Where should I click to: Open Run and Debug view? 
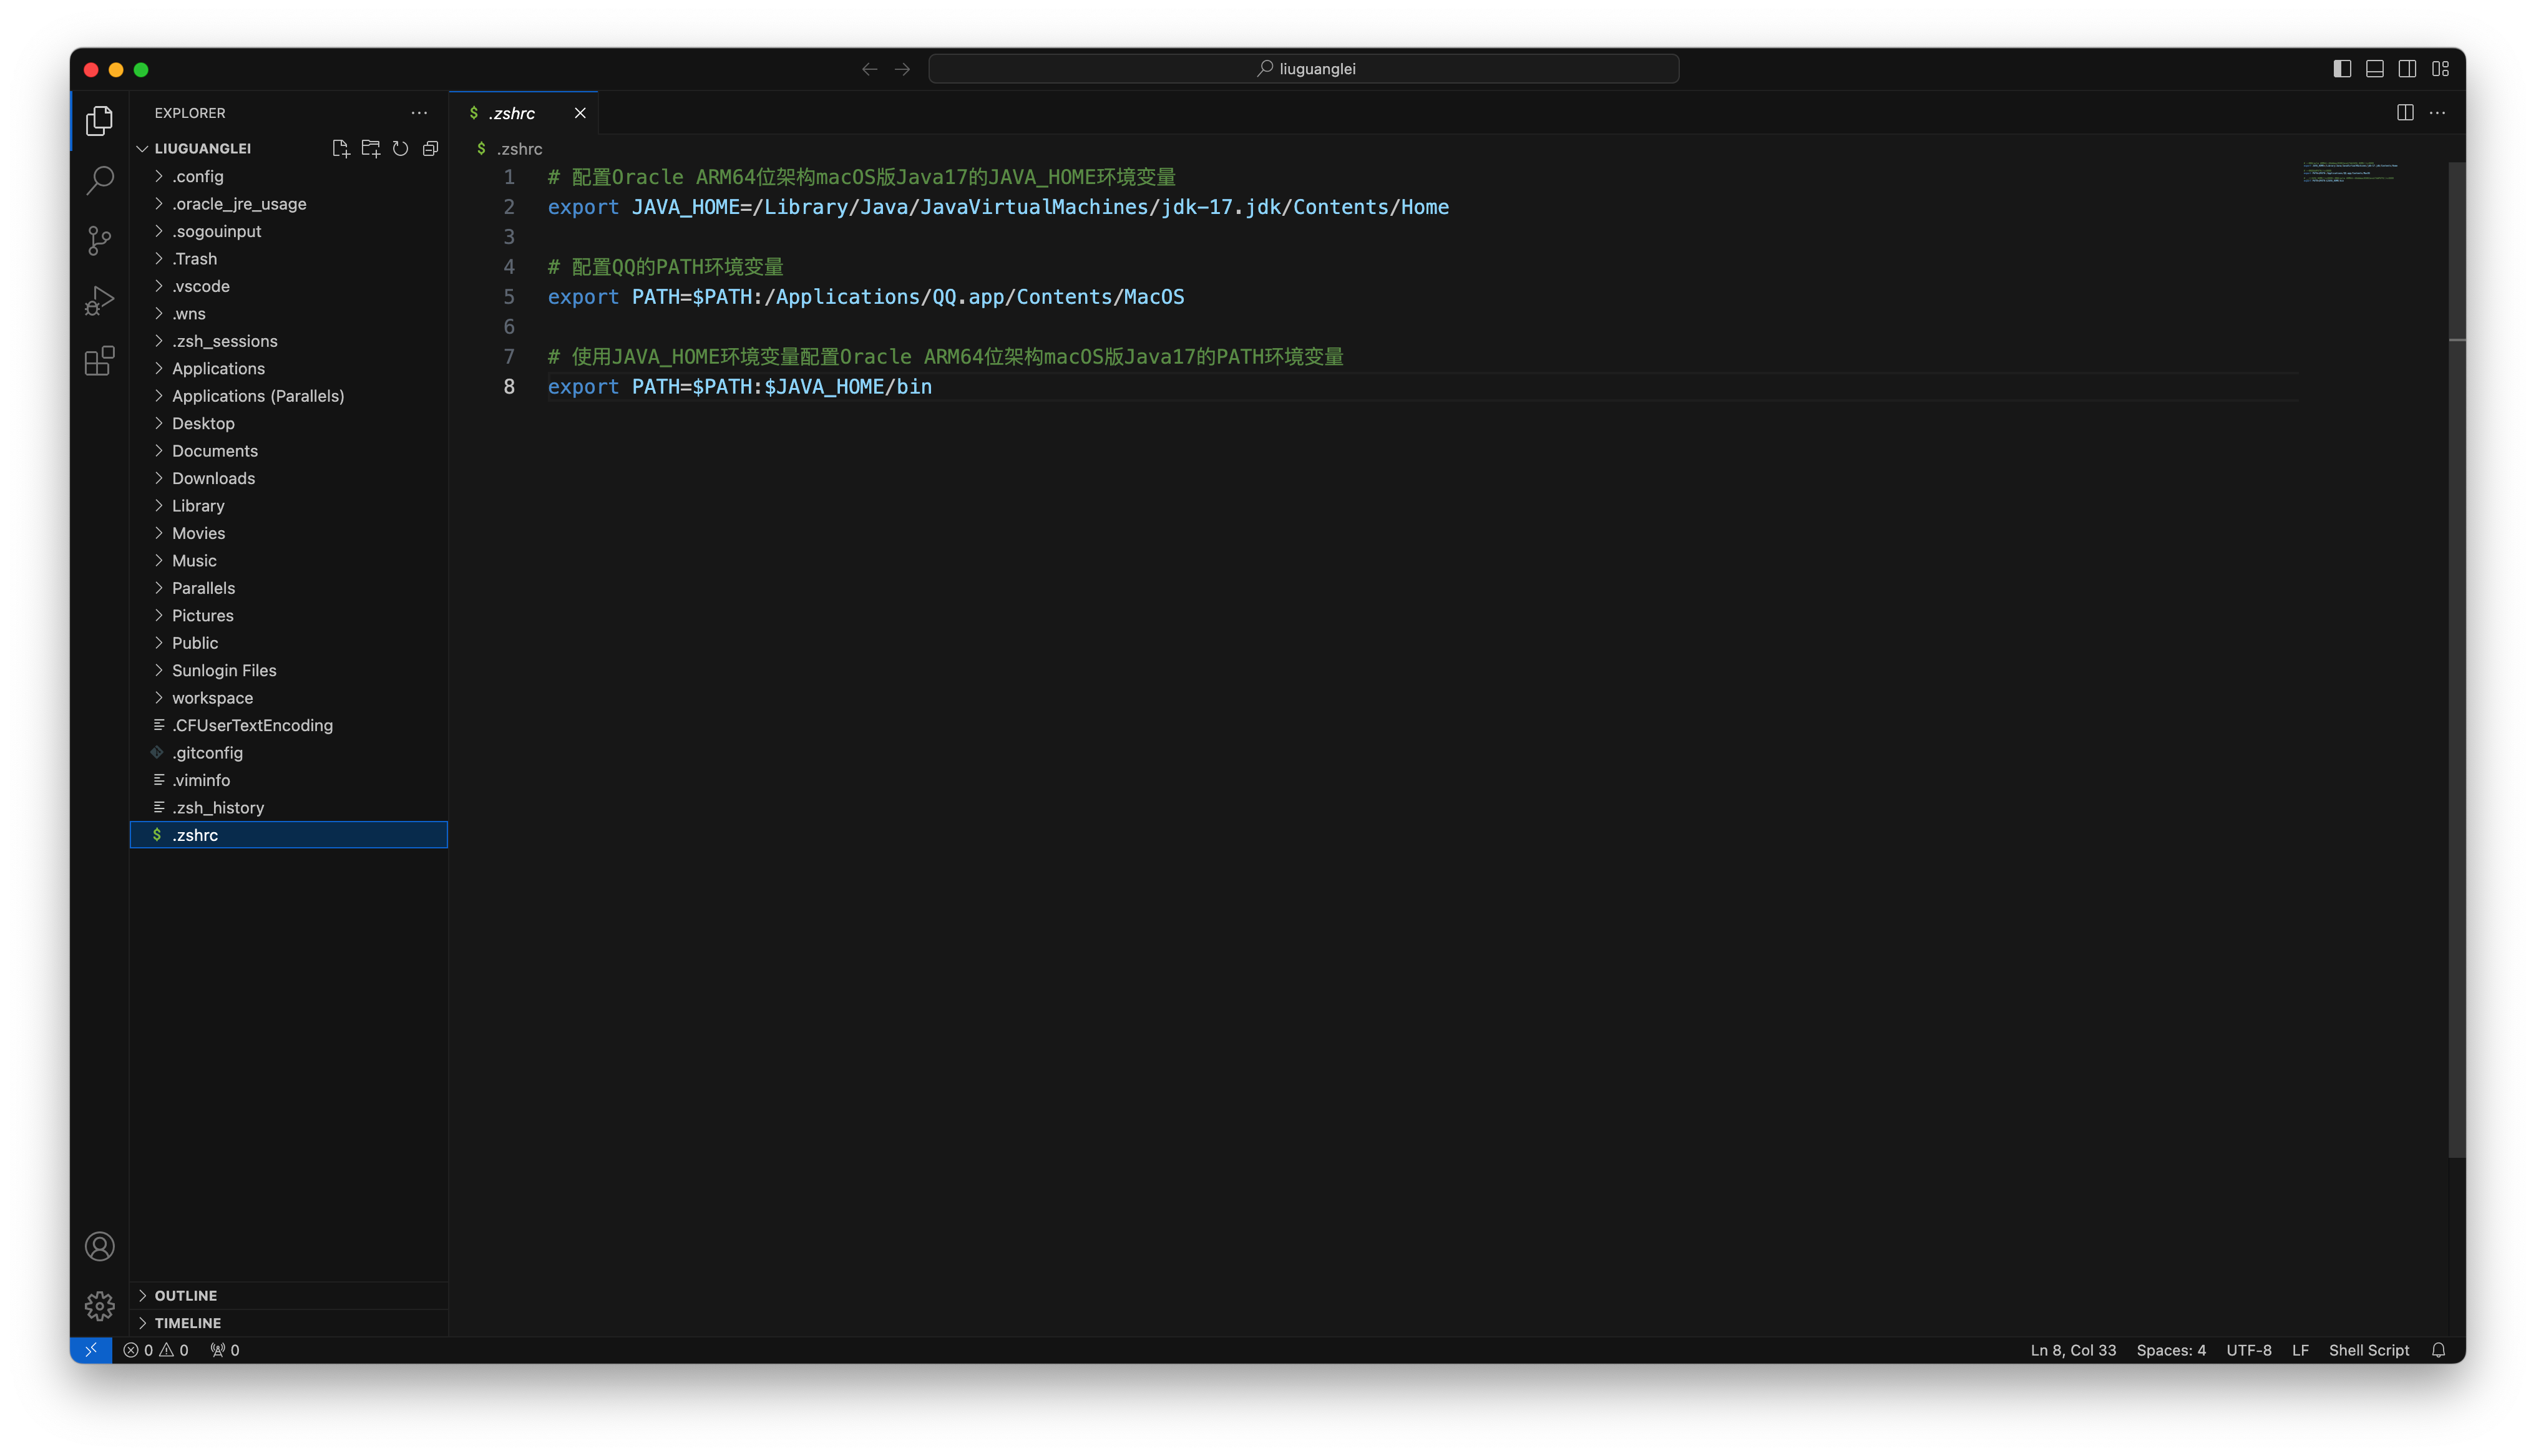tap(99, 301)
